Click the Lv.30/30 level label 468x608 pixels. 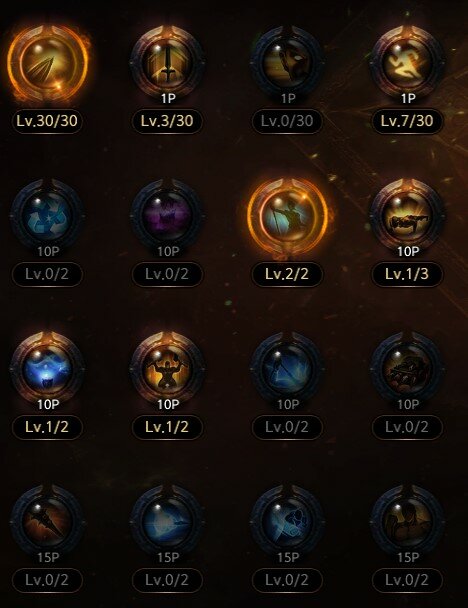coord(47,121)
